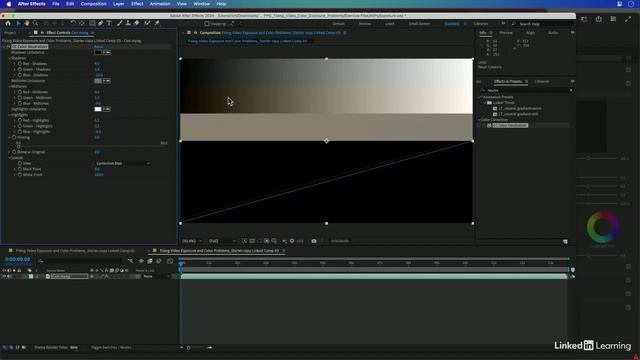Click the Shadows Unbalance black color swatch

(x=98, y=52)
